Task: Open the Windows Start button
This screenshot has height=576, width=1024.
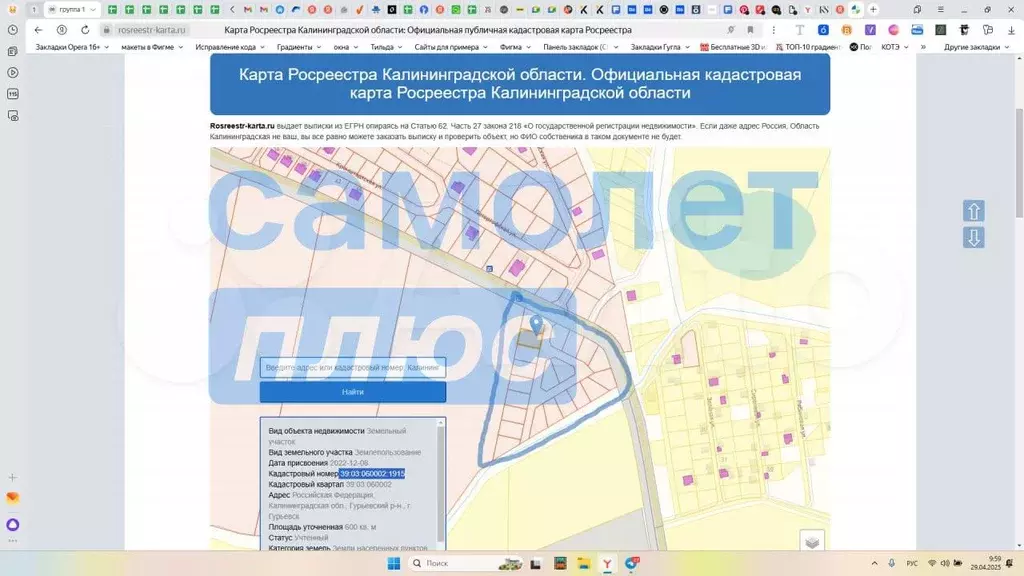Action: pyautogui.click(x=393, y=563)
